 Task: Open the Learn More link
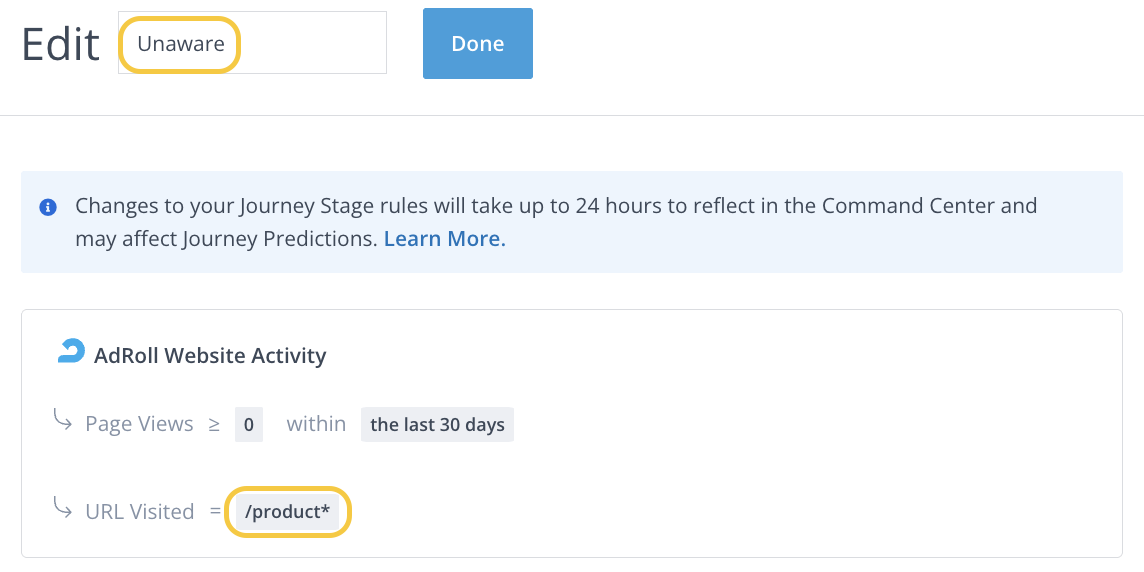coord(444,239)
